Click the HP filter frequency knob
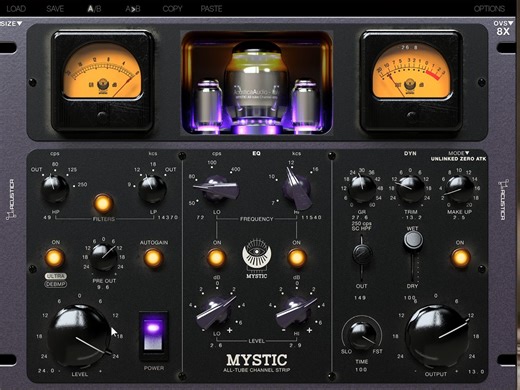Image resolution: width=520 pixels, height=390 pixels. click(55, 189)
